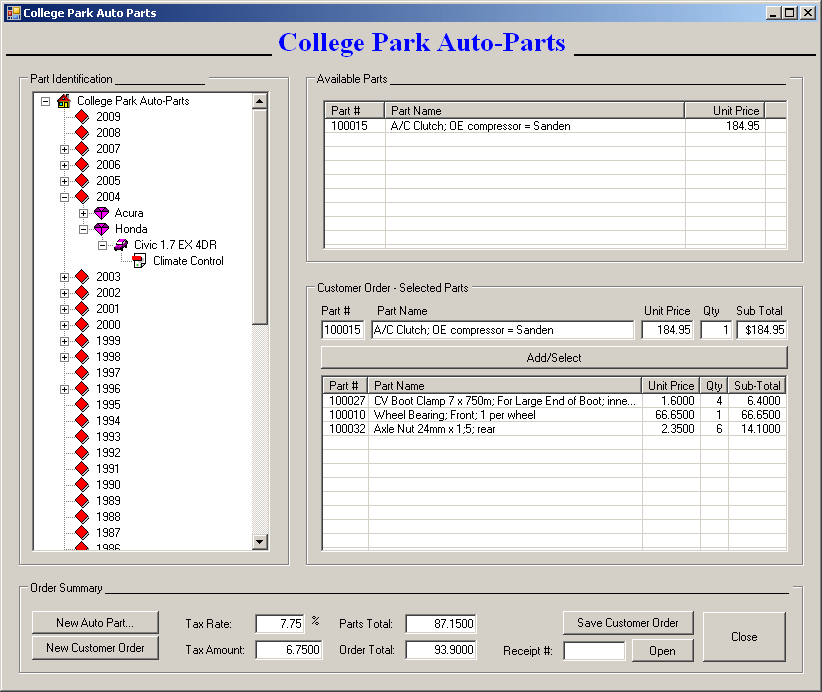The image size is (822, 692).
Task: Select the CV Boot Clamp order row
Action: pyautogui.click(x=554, y=401)
